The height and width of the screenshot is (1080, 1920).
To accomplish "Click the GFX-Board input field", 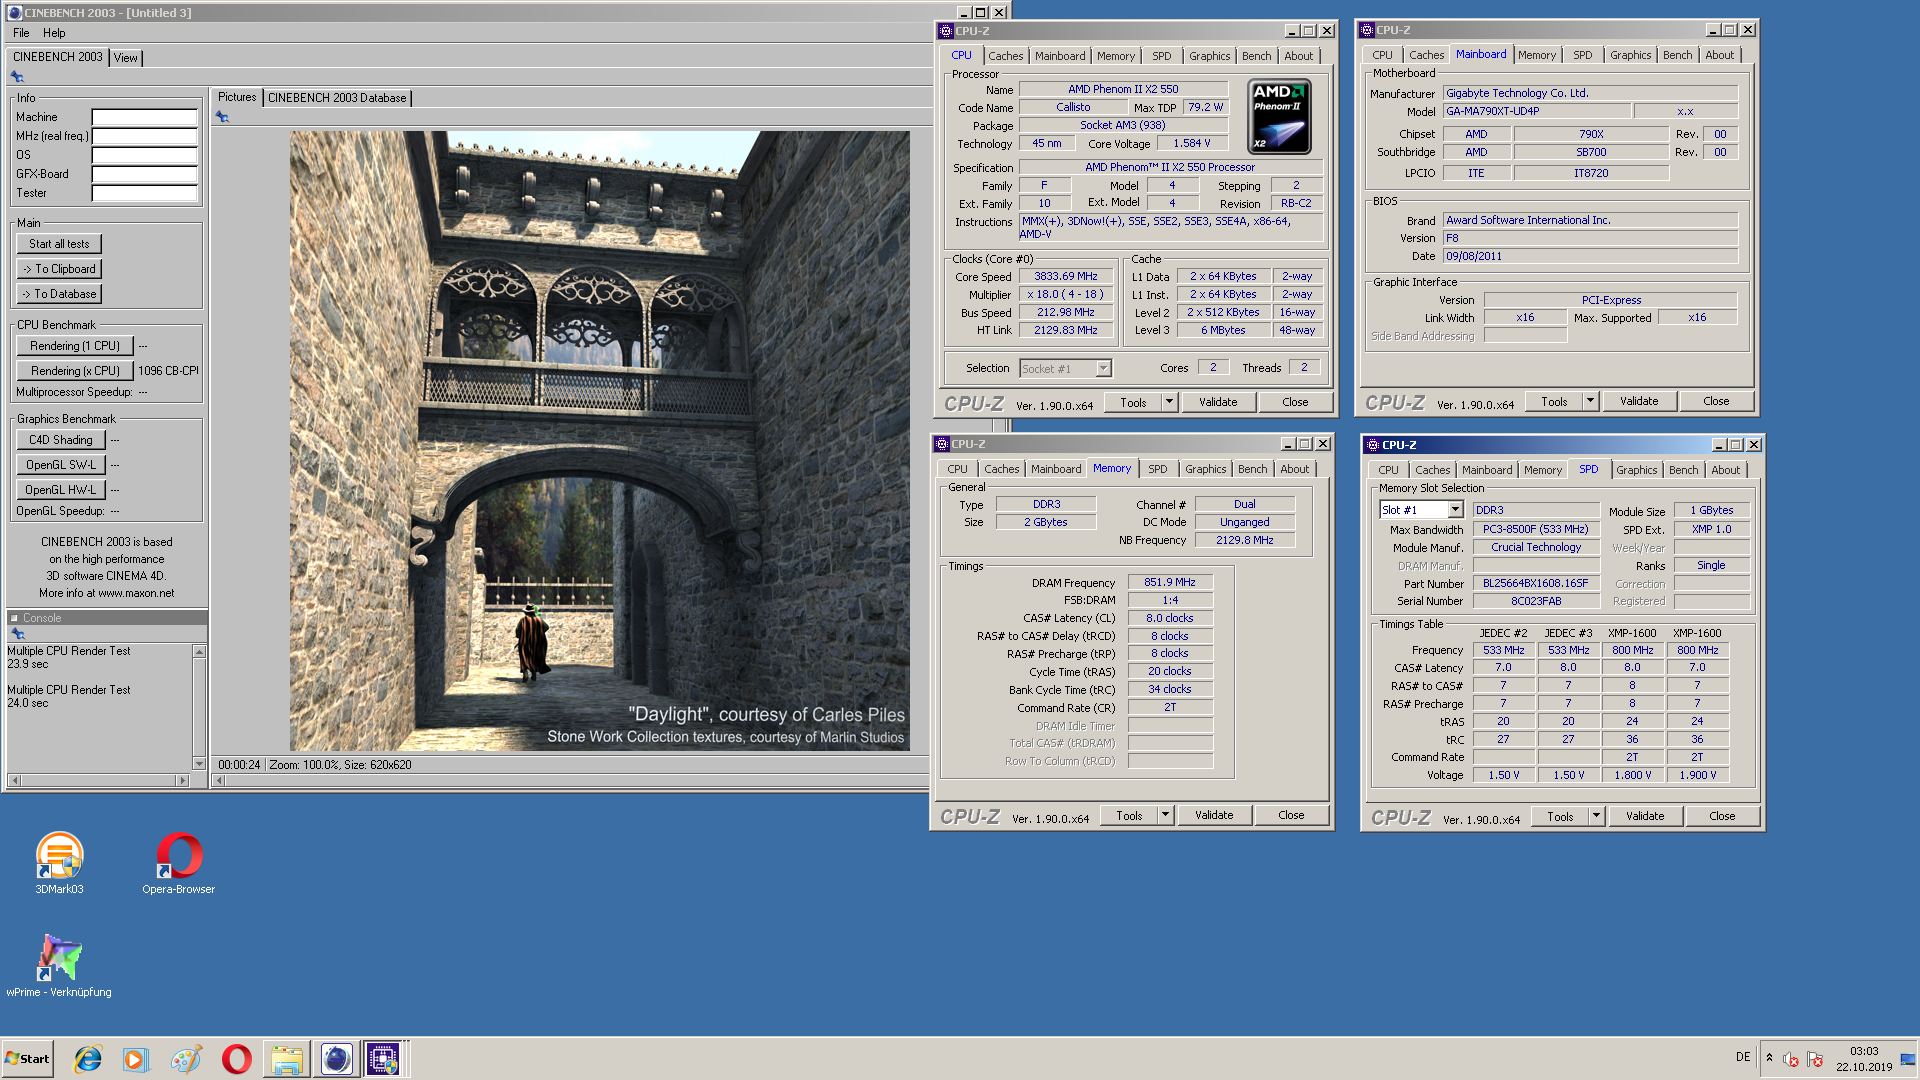I will pos(144,174).
